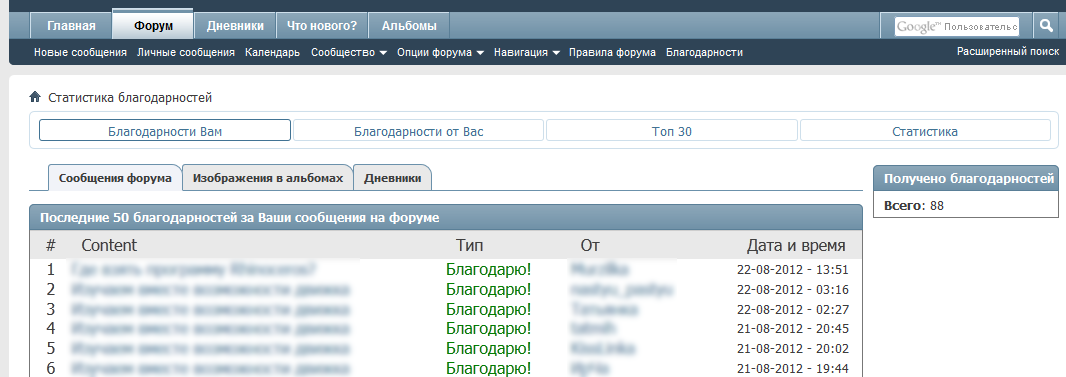Switch to Сообщения форума tab
1066x377 pixels.
click(x=115, y=178)
